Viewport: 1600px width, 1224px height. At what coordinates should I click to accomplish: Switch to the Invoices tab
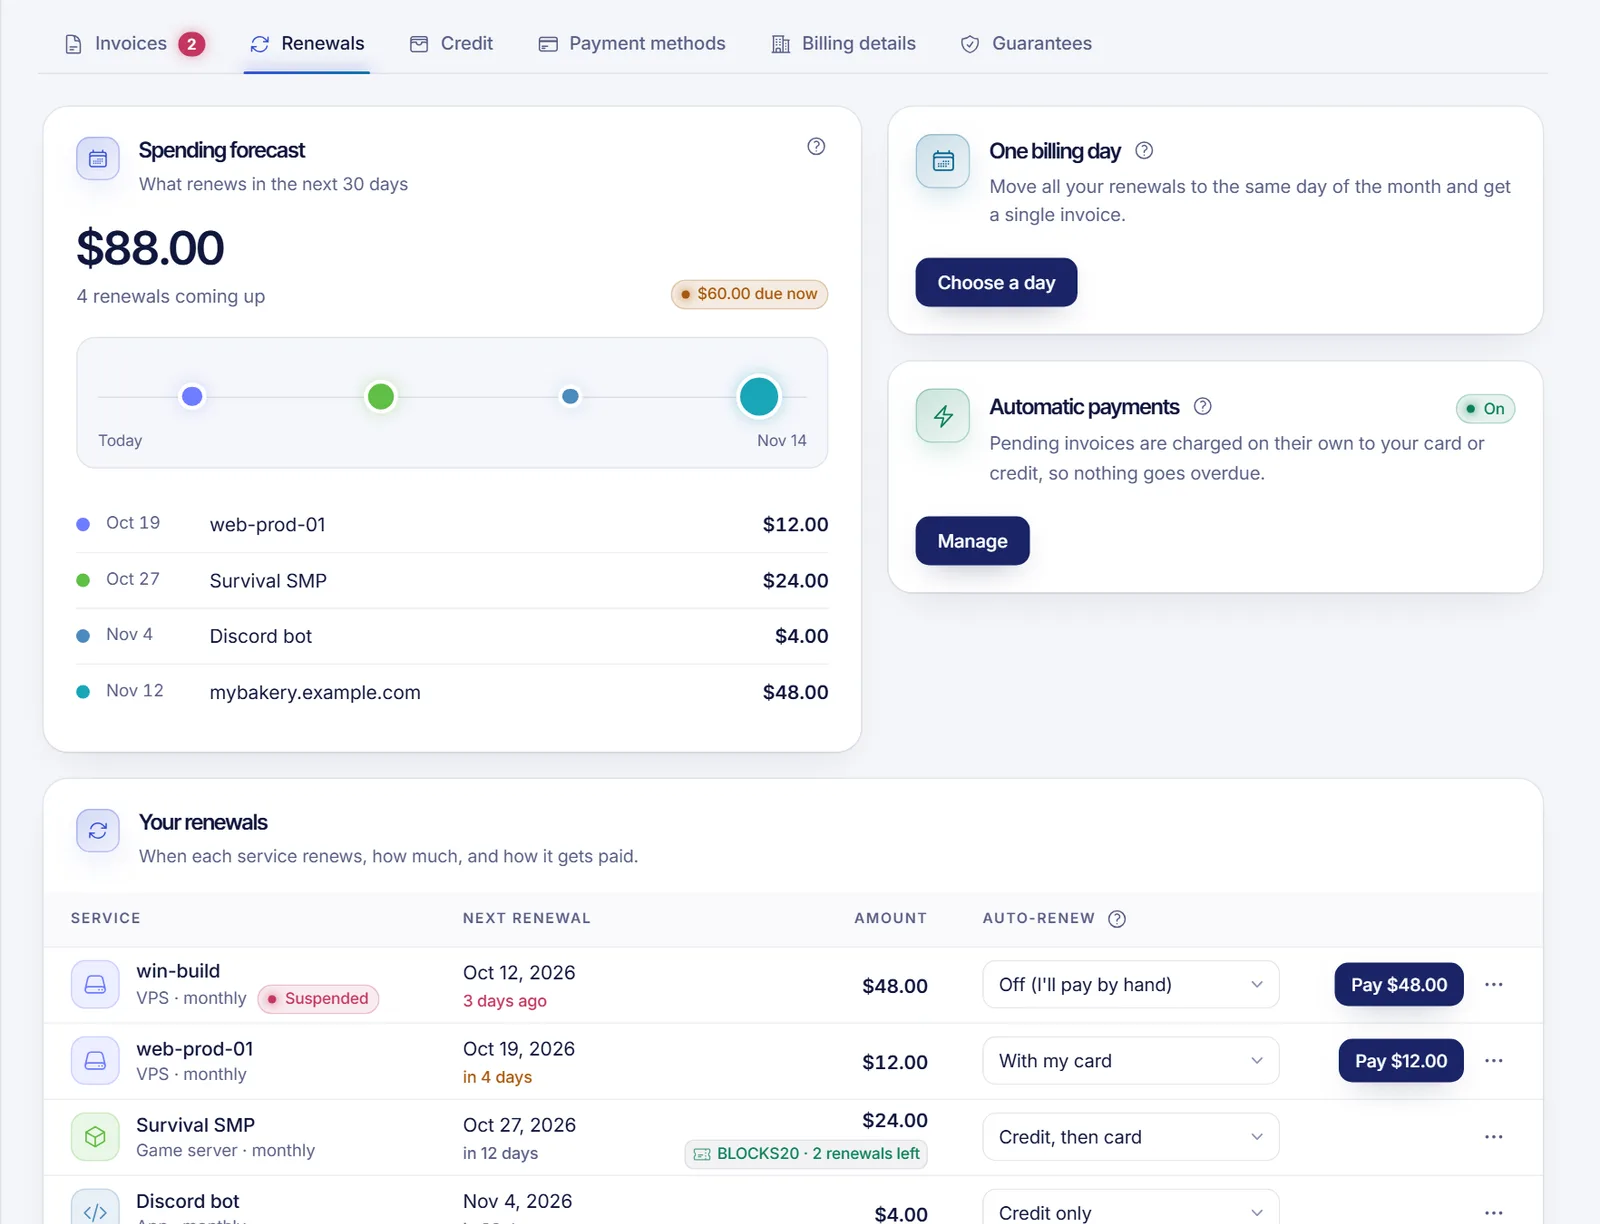[x=134, y=44]
